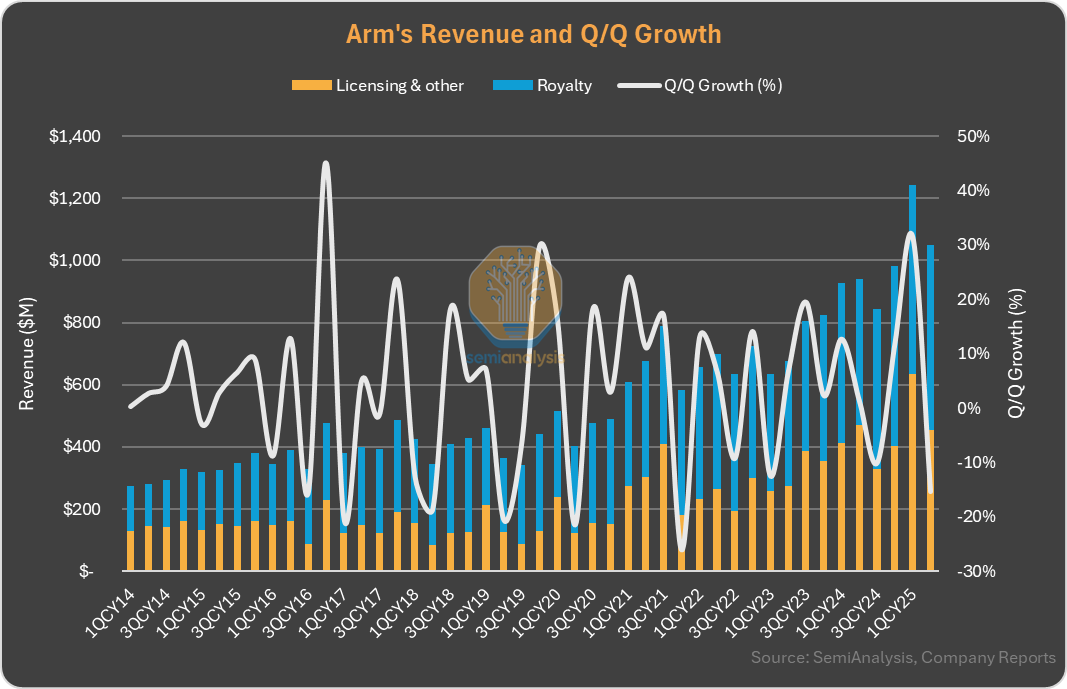Click the blue Royalty legend swatch
Viewport: 1067px width, 689px height.
click(512, 85)
